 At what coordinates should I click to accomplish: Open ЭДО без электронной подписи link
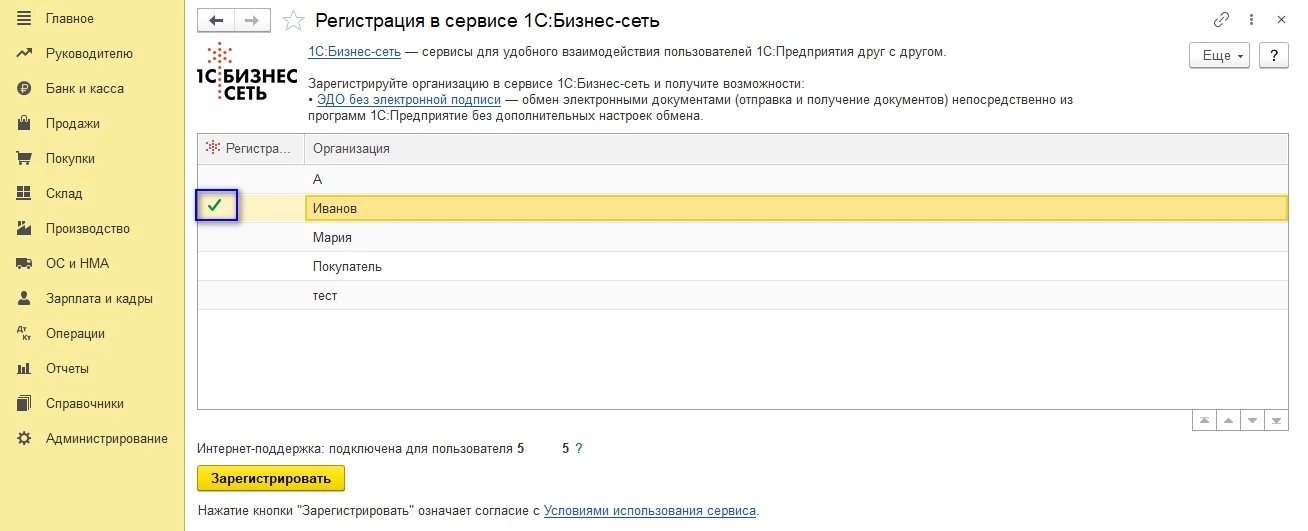408,100
